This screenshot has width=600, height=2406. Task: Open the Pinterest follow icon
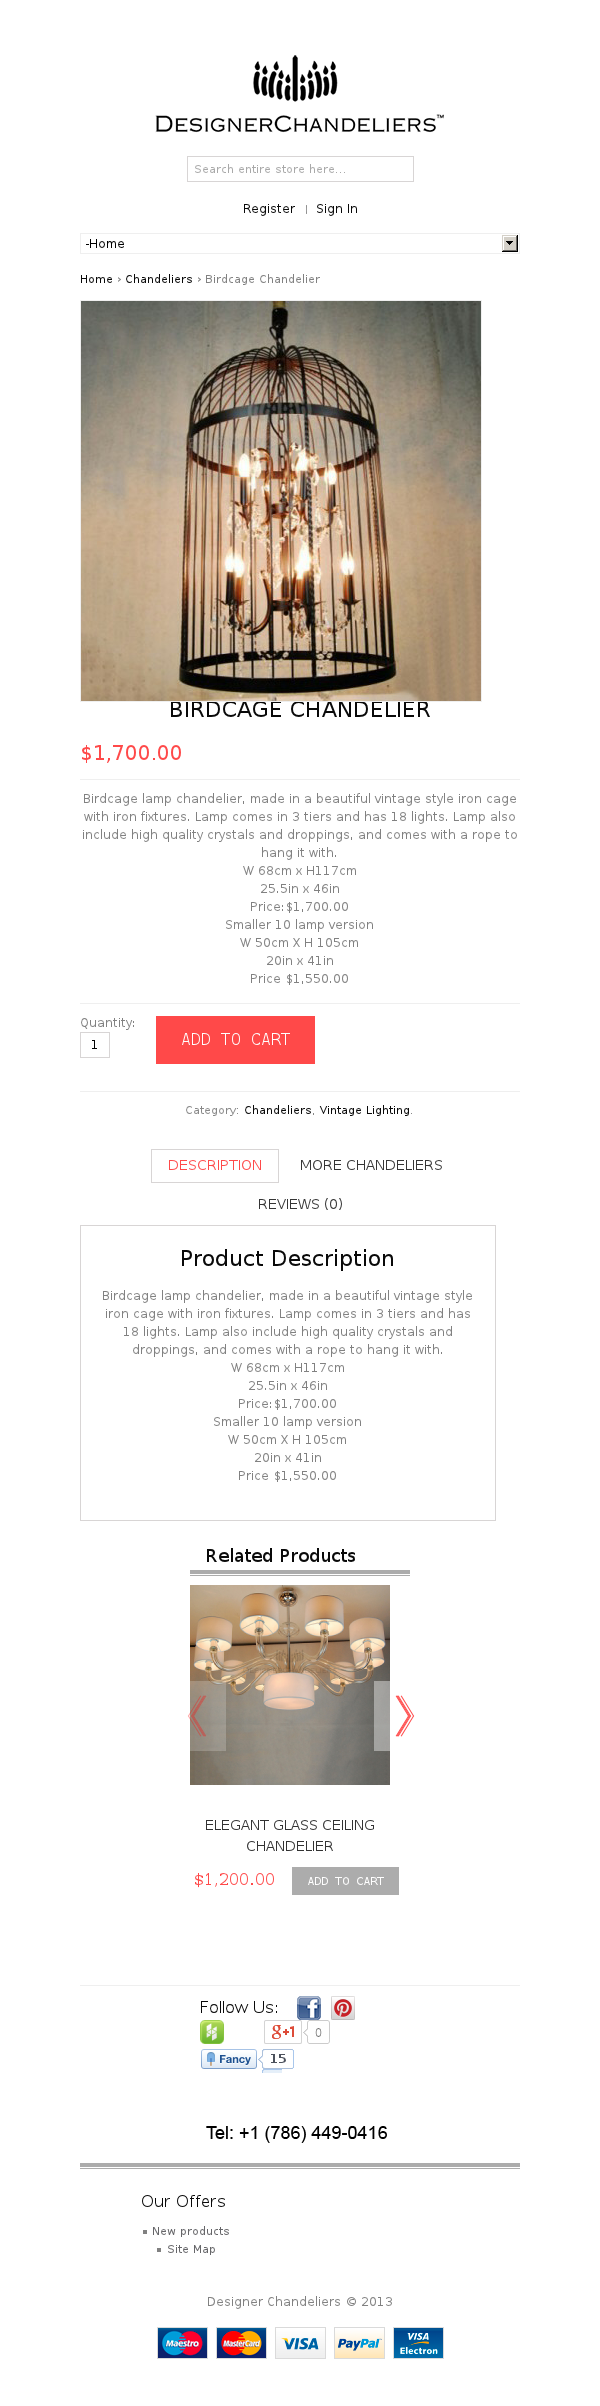point(343,2008)
